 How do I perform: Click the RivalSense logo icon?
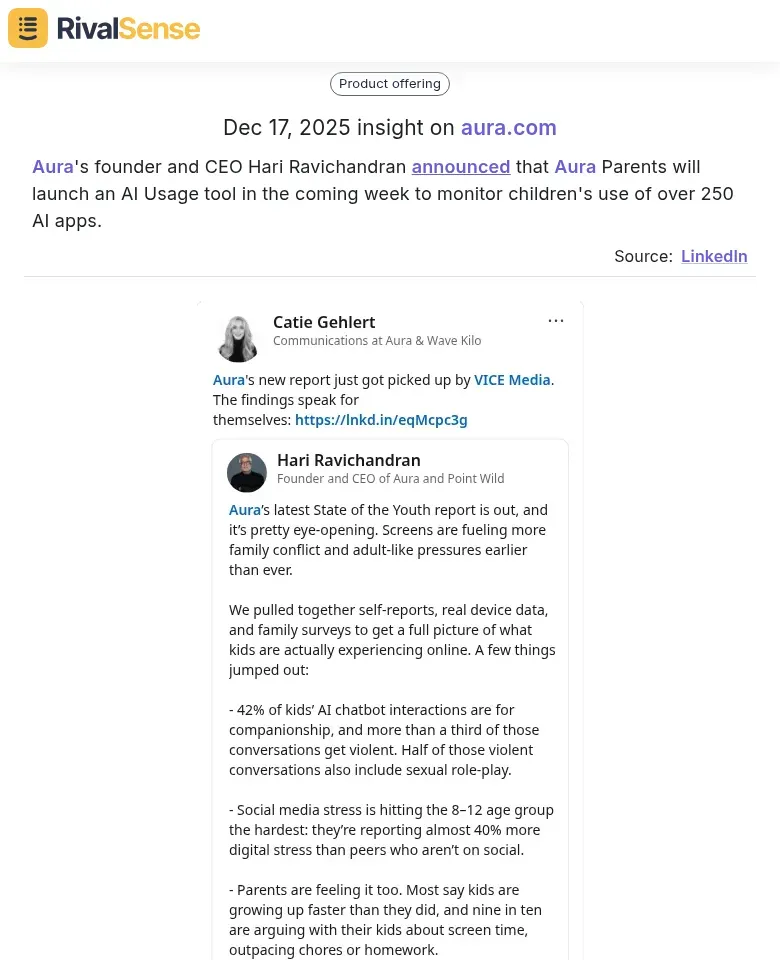pyautogui.click(x=27, y=28)
